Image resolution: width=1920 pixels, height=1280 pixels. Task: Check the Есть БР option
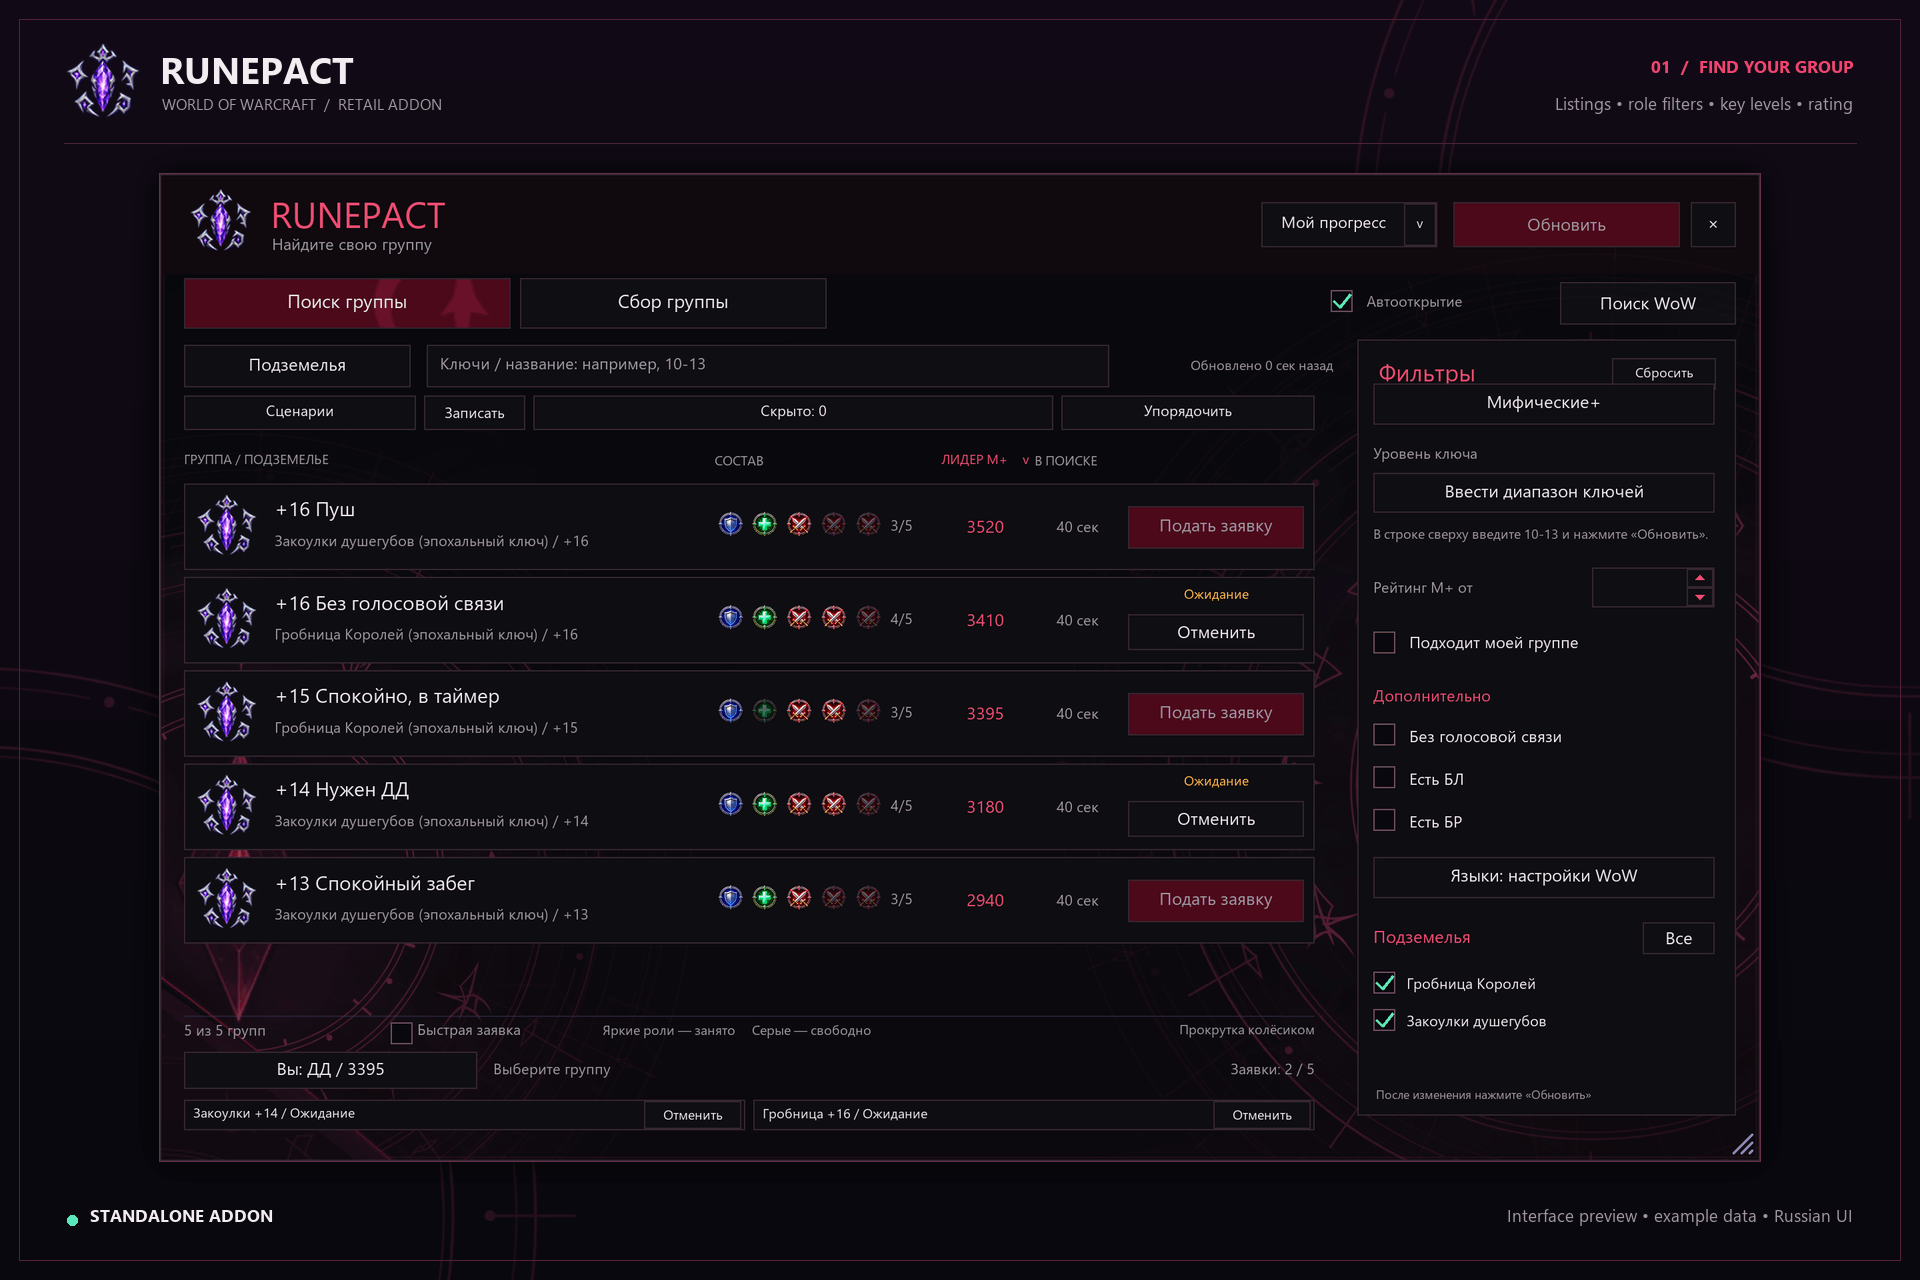[x=1384, y=820]
